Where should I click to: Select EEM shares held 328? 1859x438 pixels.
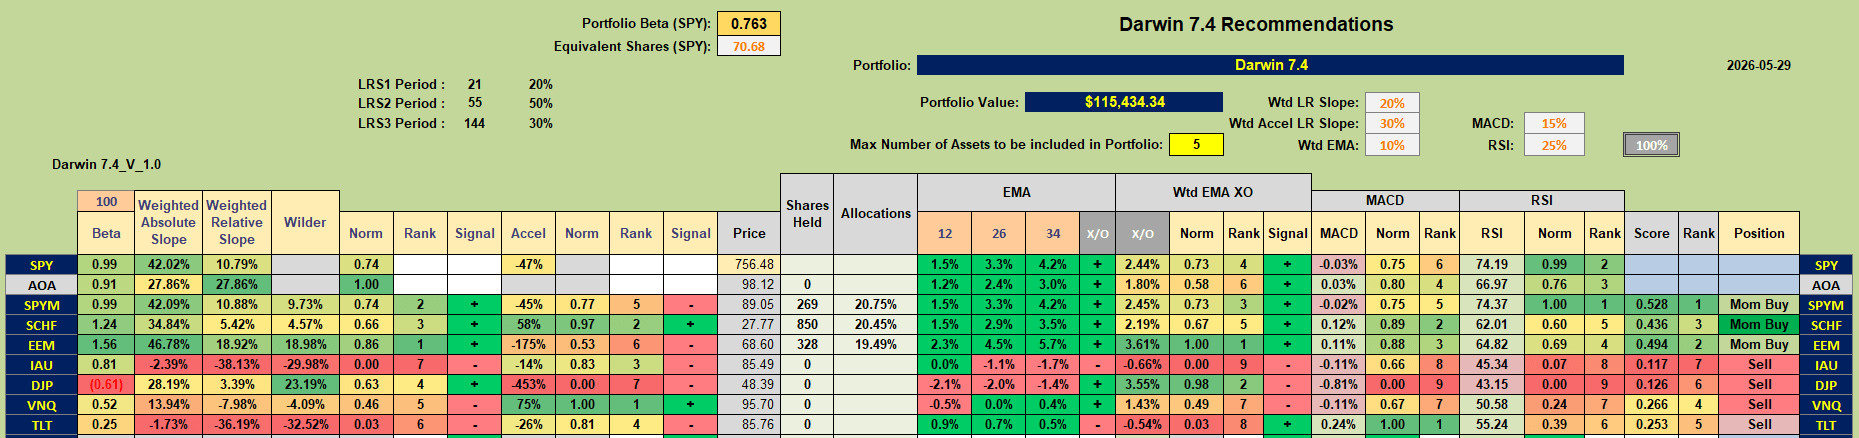[807, 344]
